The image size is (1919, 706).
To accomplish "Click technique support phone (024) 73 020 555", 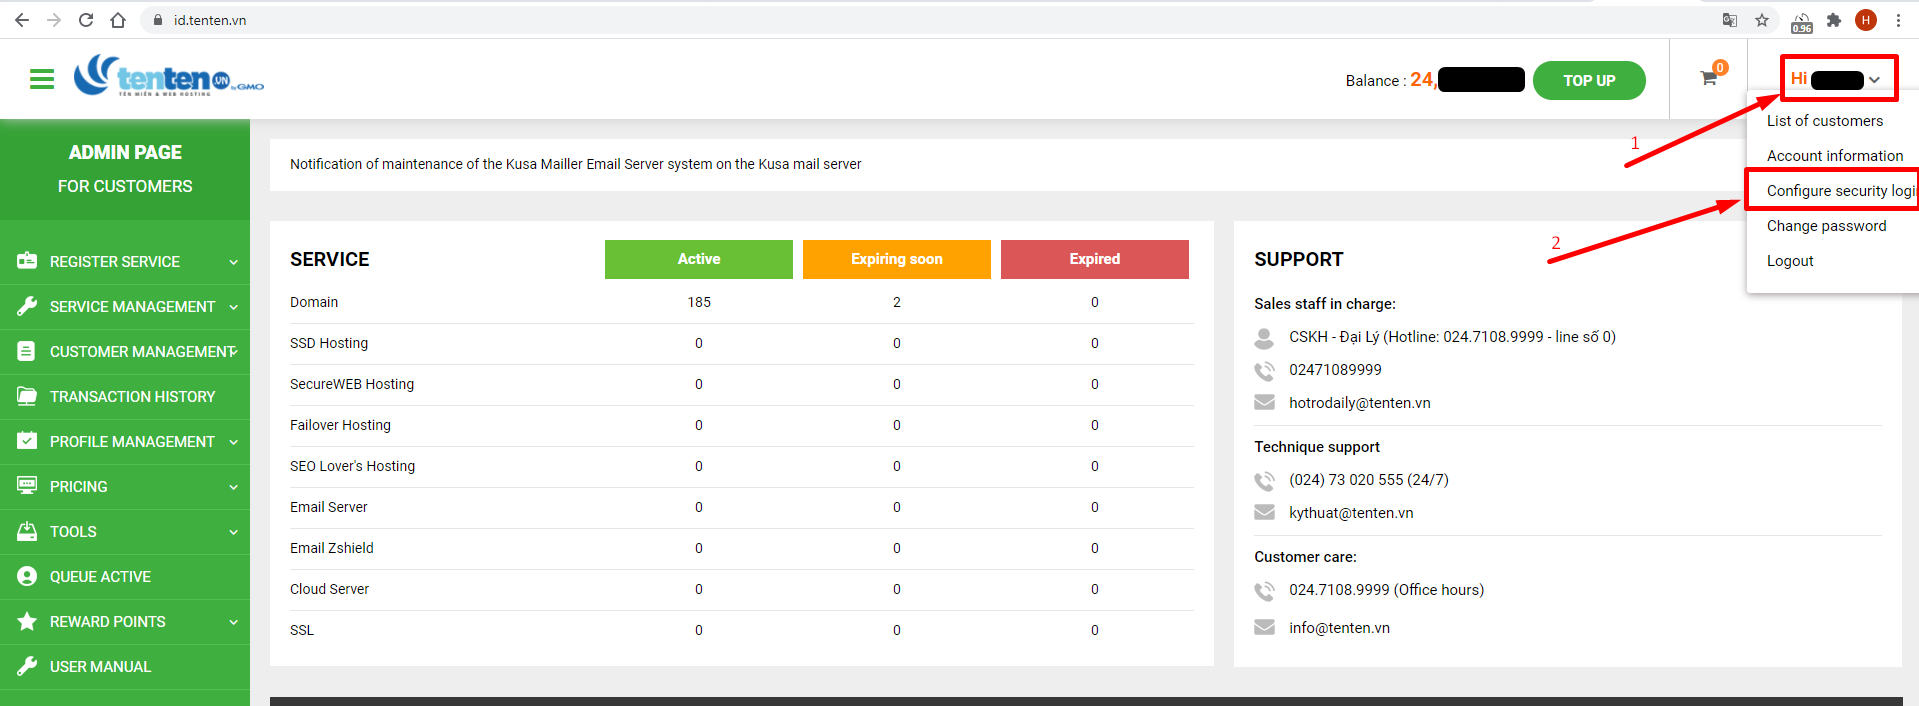I will (x=1368, y=480).
